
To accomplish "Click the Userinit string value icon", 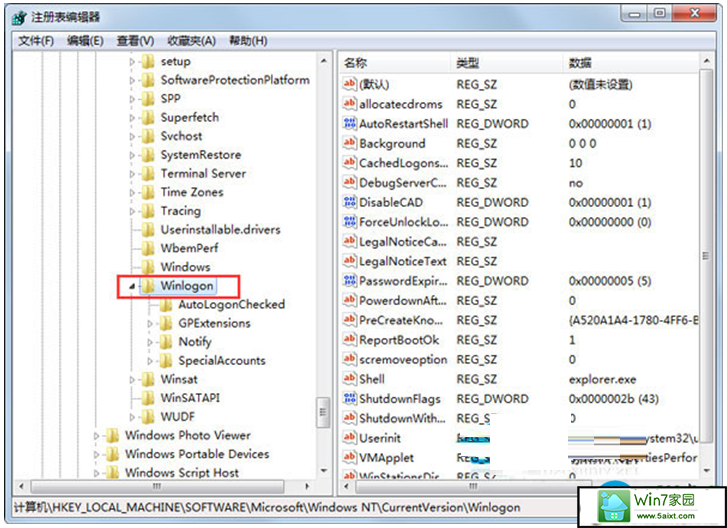I will [350, 438].
